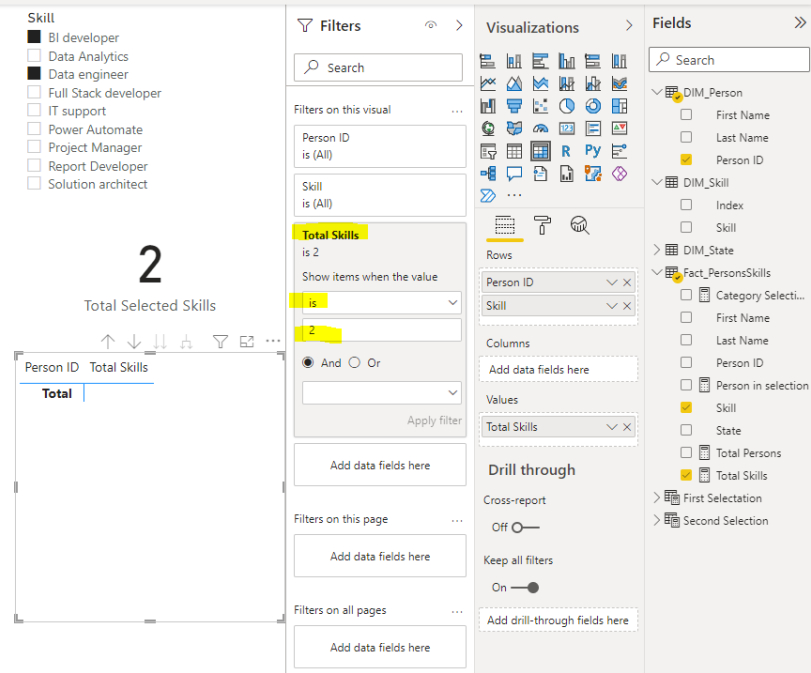Screen dimensions: 811x673
Task: Collapse the Visualizations pane chevron
Action: click(629, 25)
